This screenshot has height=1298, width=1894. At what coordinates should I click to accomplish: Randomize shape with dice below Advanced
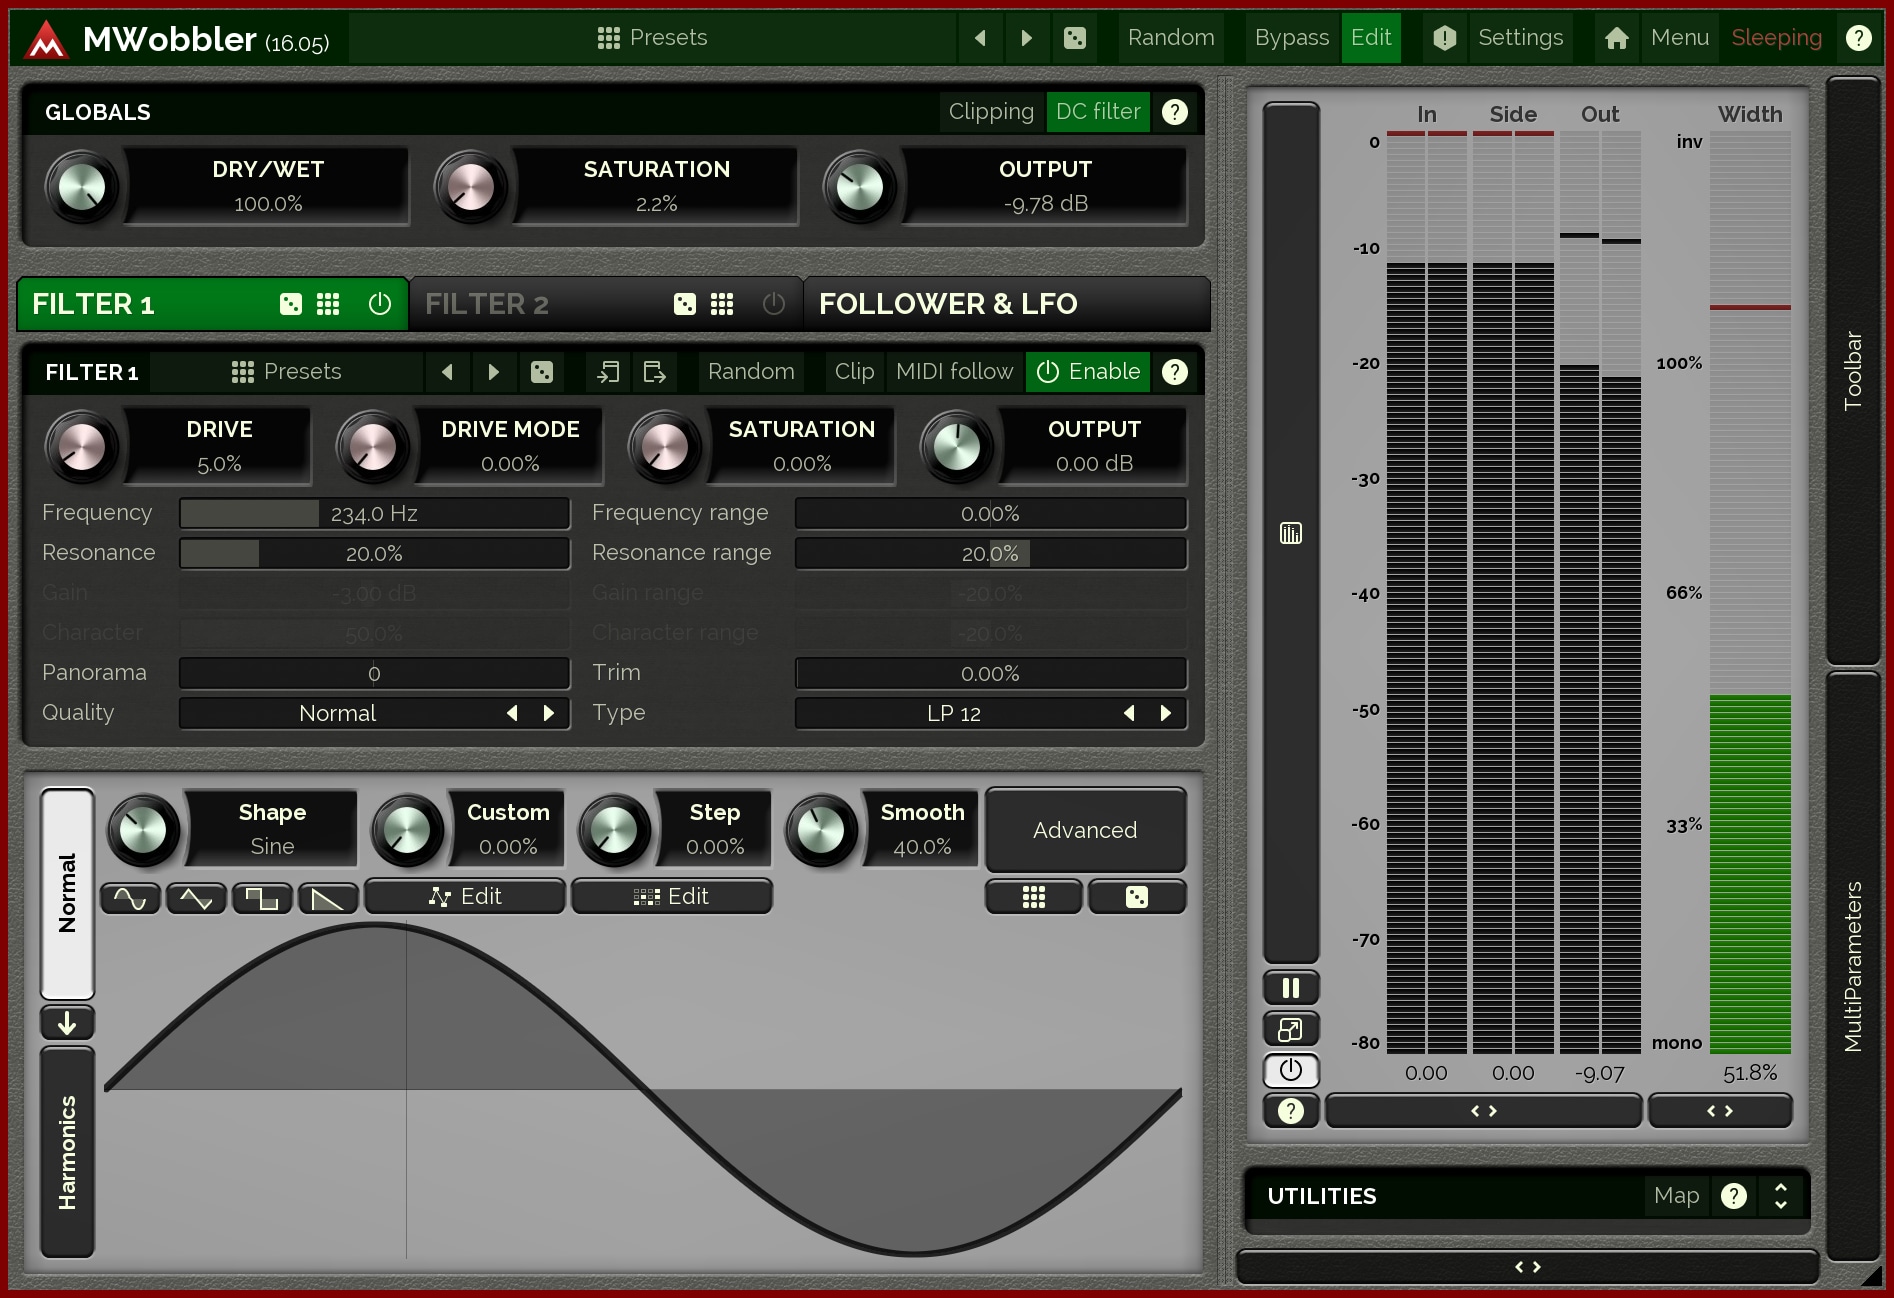(1137, 897)
